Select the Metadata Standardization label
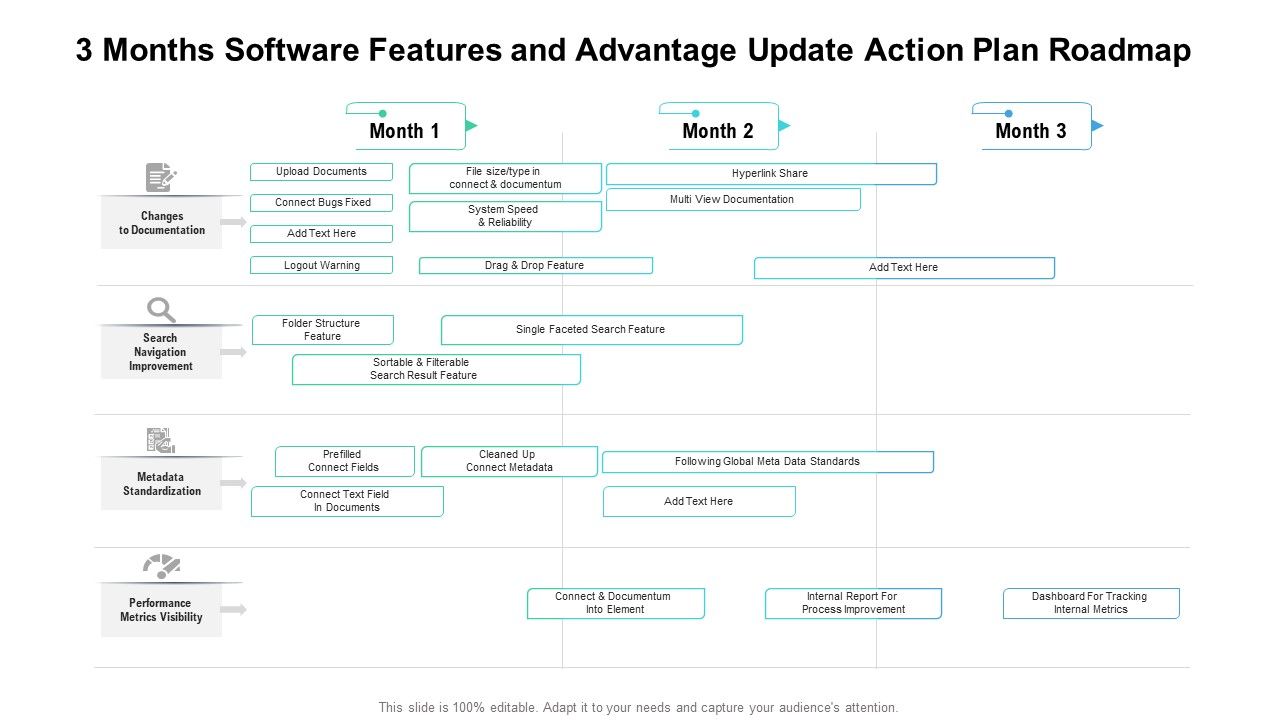The width and height of the screenshot is (1280, 720). (x=162, y=484)
